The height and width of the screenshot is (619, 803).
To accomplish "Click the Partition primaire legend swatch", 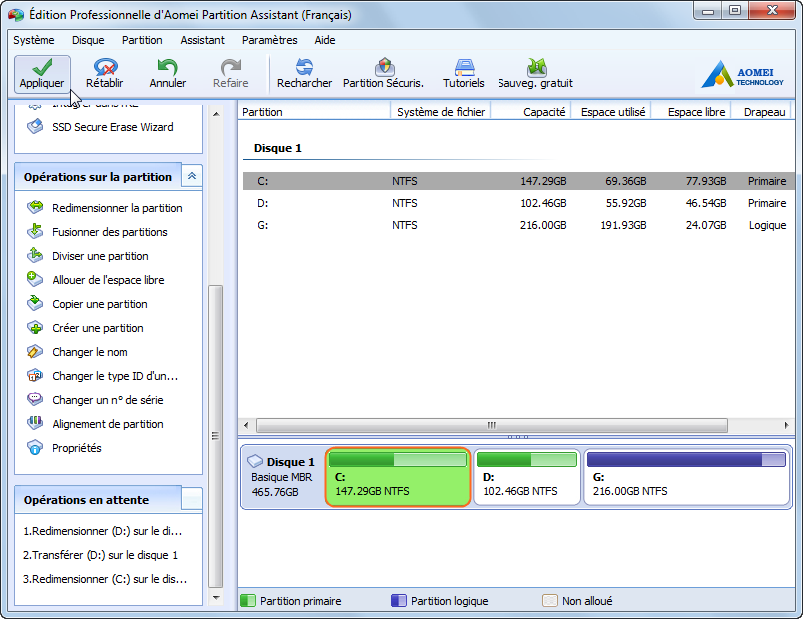I will click(248, 601).
